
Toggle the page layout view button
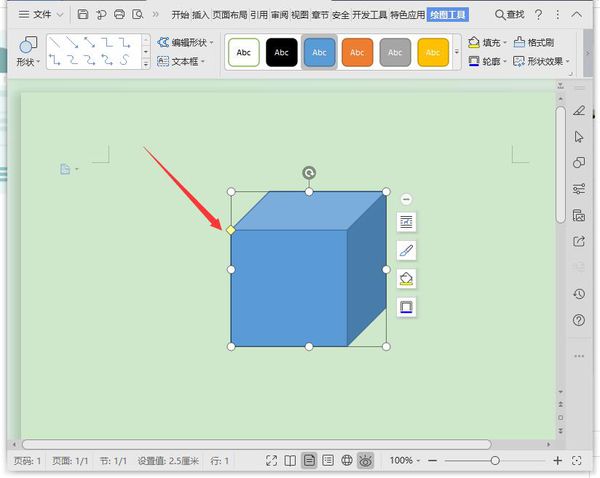click(x=309, y=460)
